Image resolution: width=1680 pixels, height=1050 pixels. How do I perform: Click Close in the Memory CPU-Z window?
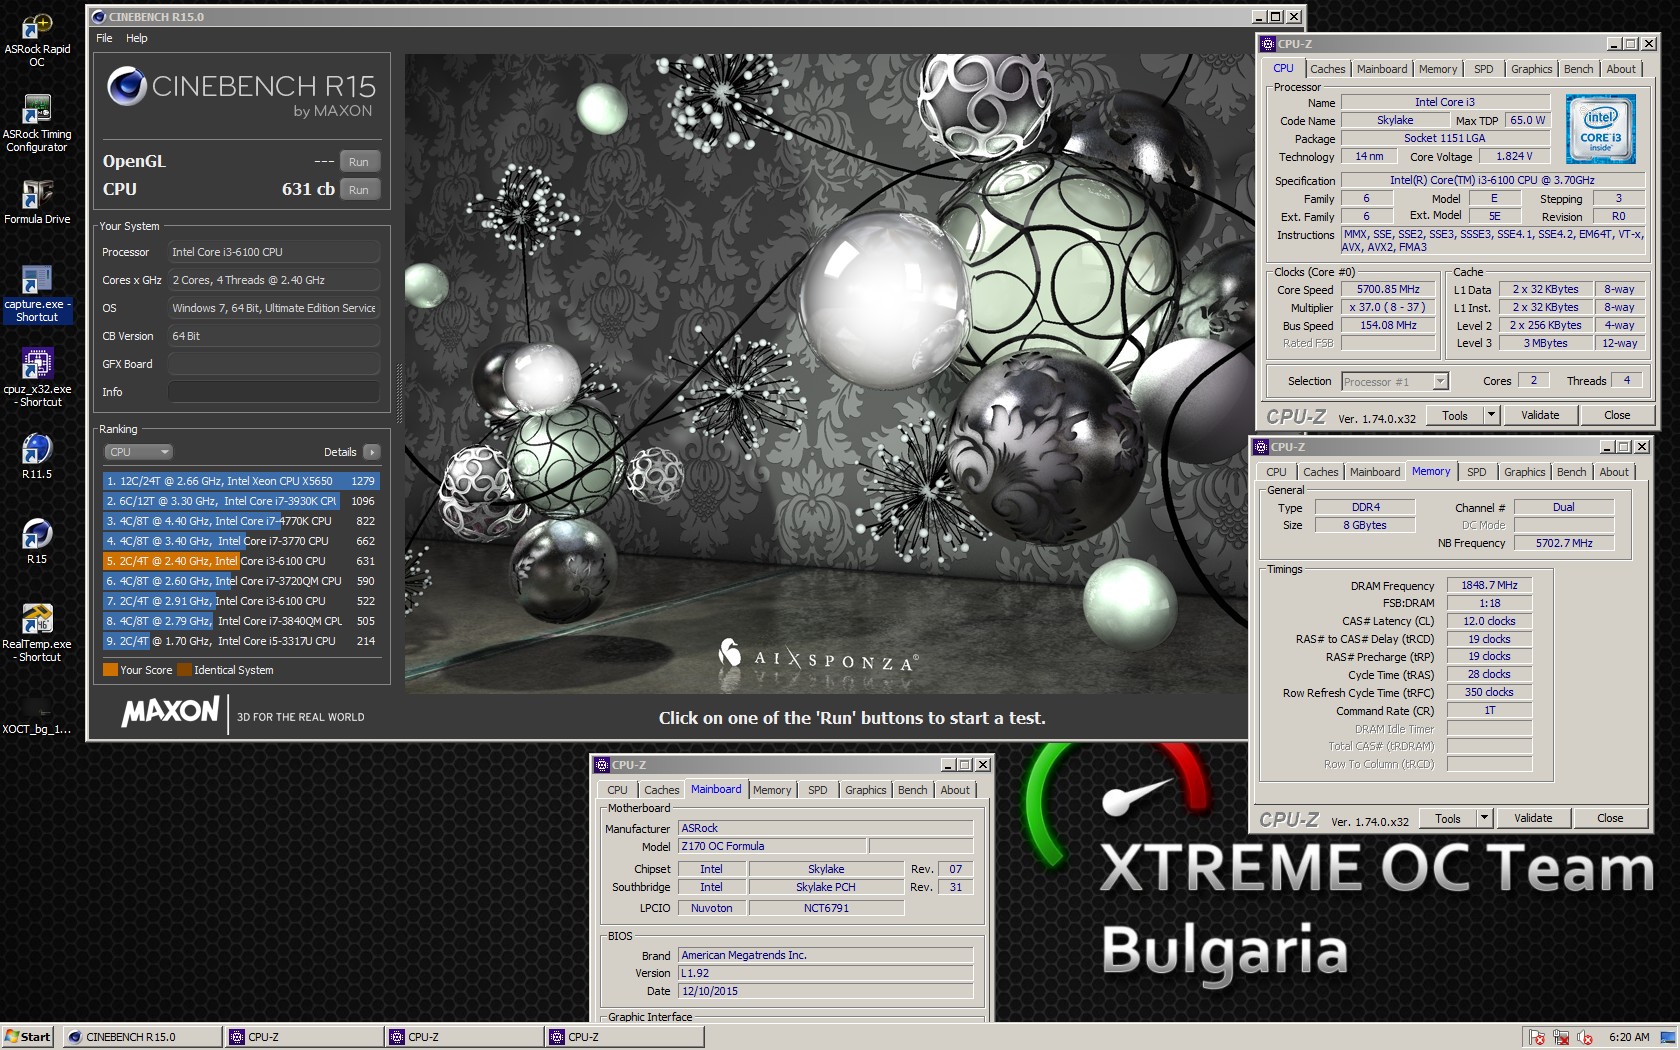(1610, 818)
